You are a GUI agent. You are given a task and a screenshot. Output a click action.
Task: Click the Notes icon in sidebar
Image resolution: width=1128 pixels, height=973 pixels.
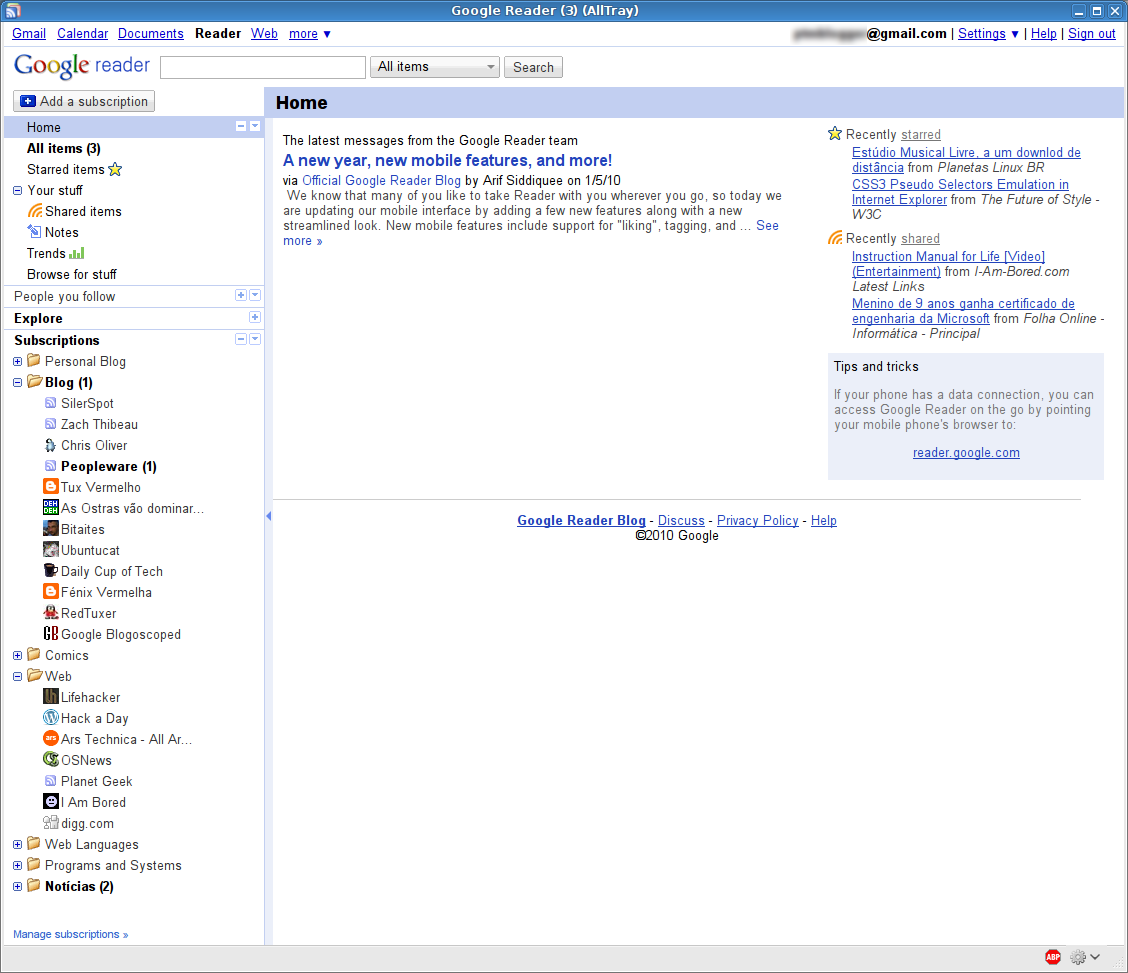(35, 232)
